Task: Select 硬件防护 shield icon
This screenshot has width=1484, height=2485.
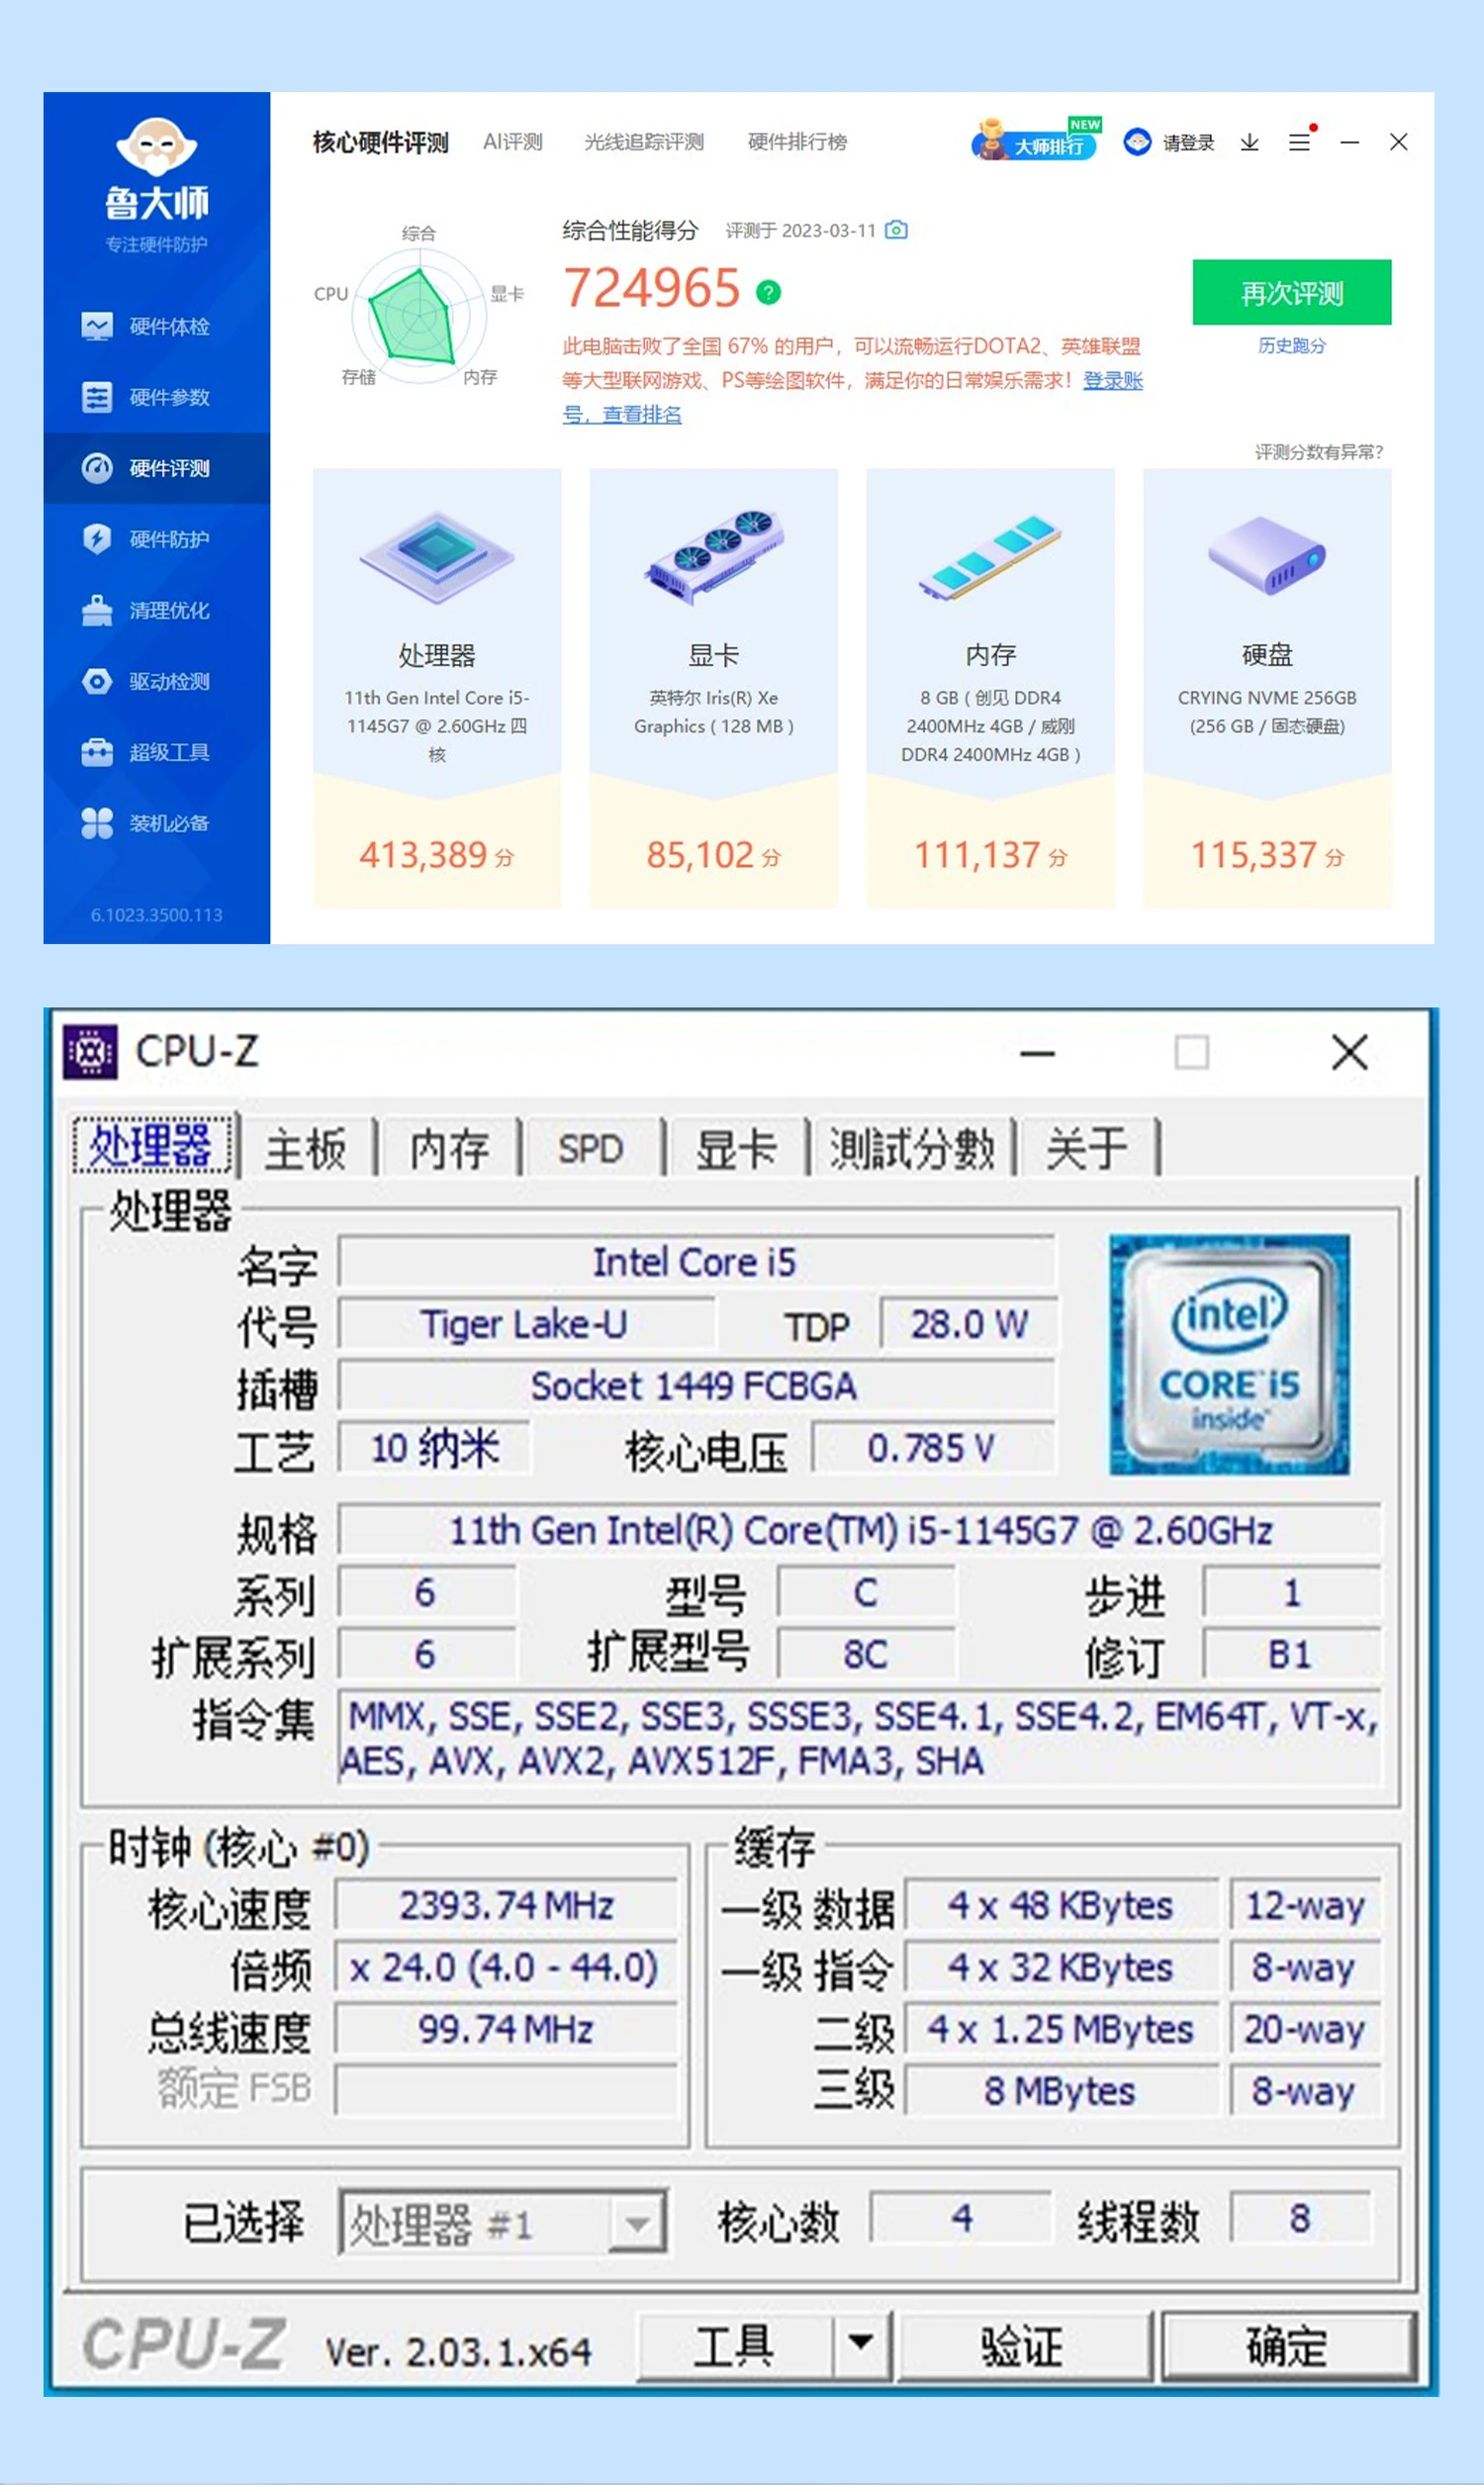Action: (x=97, y=539)
